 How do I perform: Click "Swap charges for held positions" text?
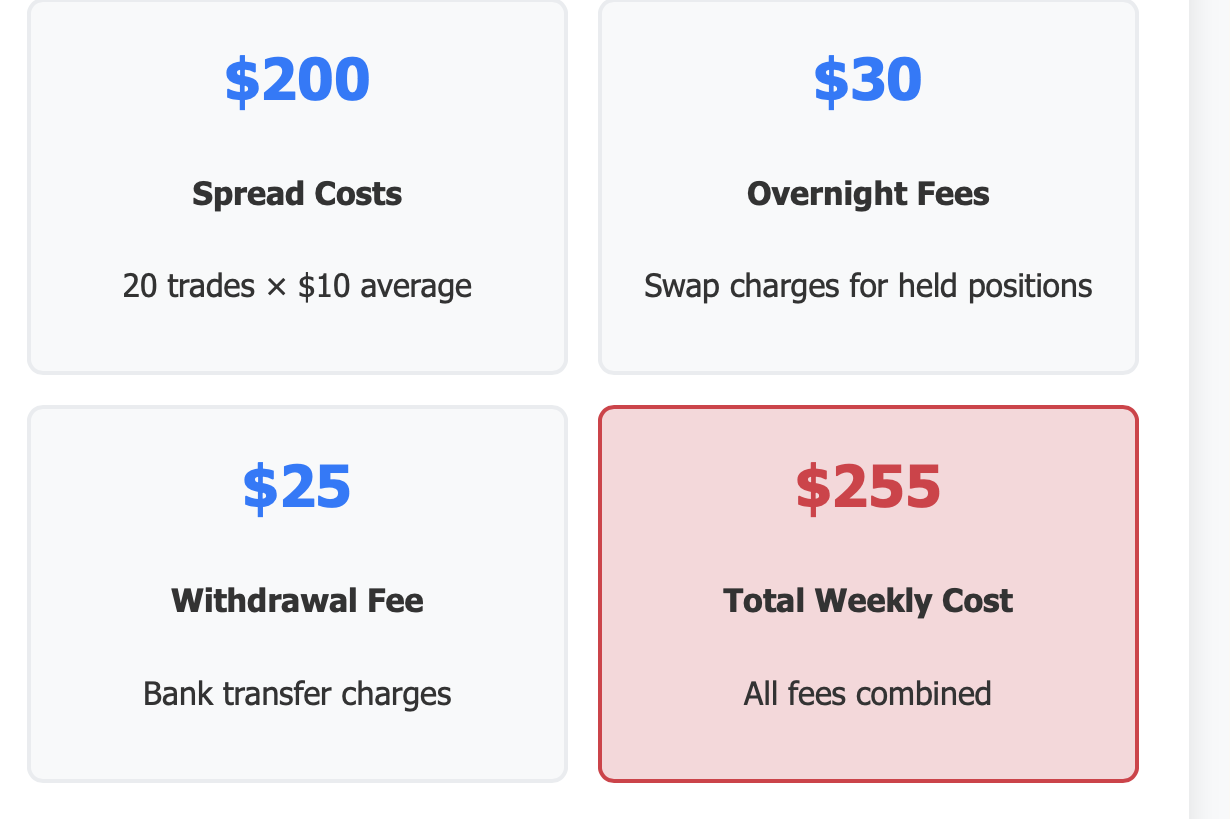[x=868, y=286]
